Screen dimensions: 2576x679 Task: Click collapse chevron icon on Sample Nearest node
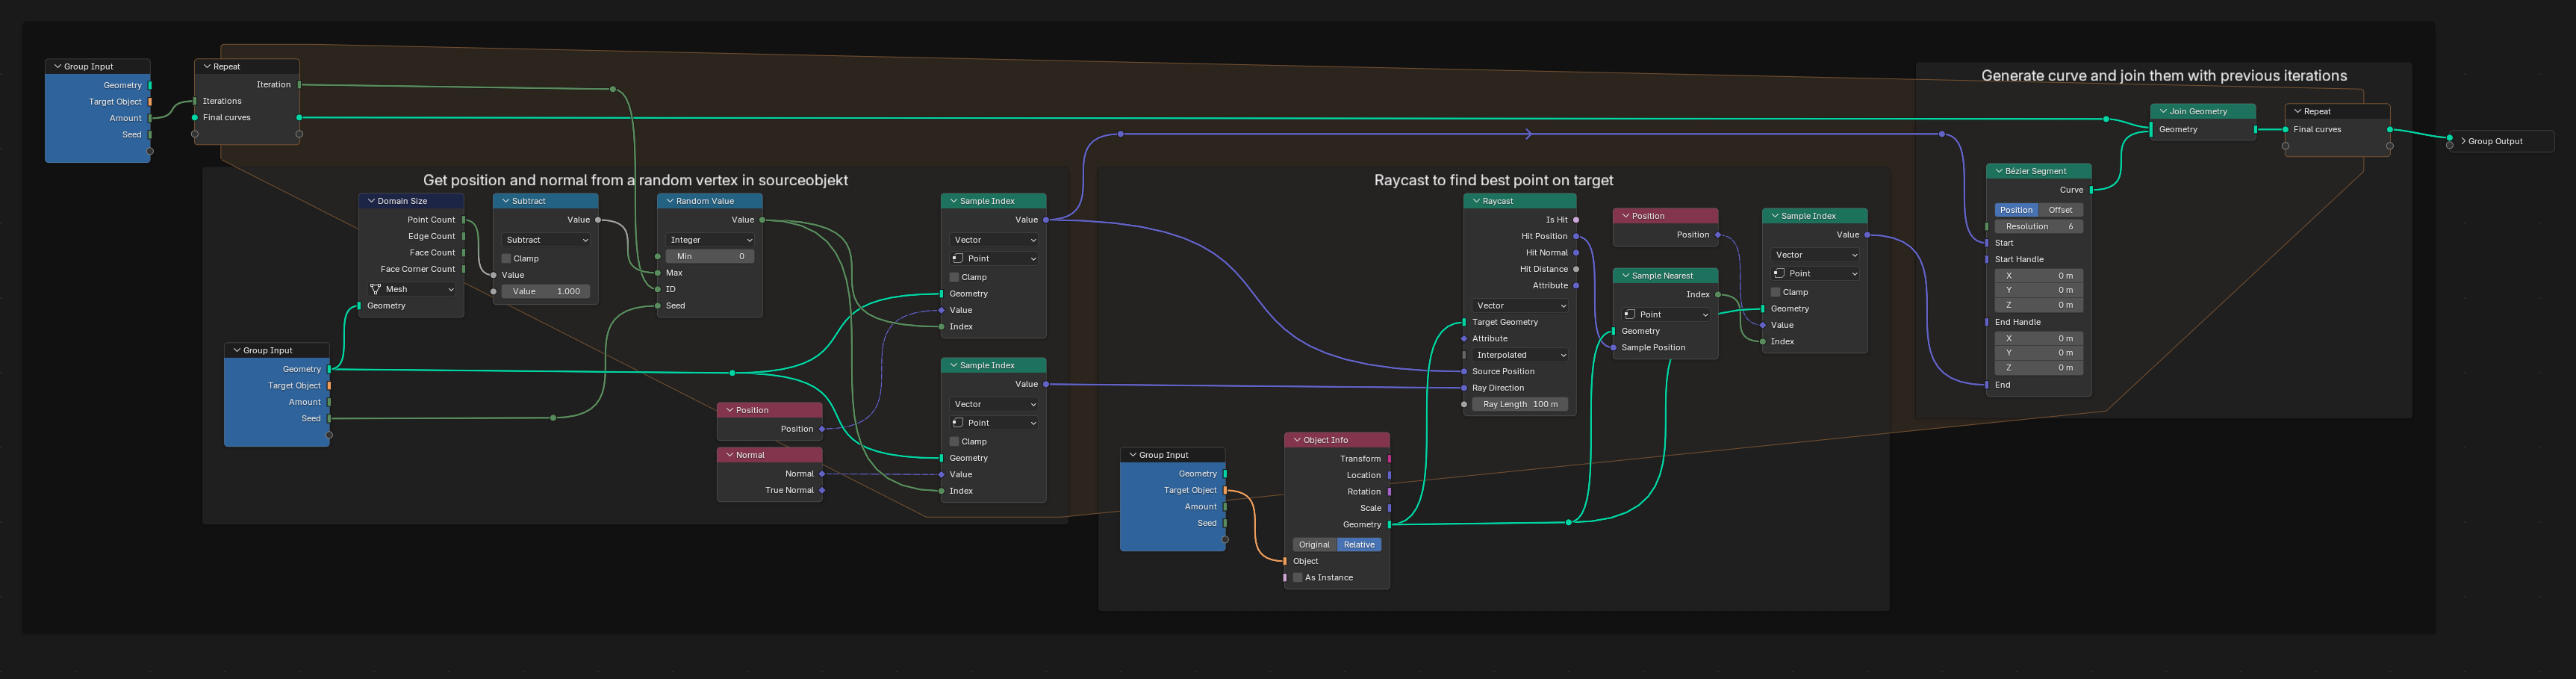click(1626, 276)
